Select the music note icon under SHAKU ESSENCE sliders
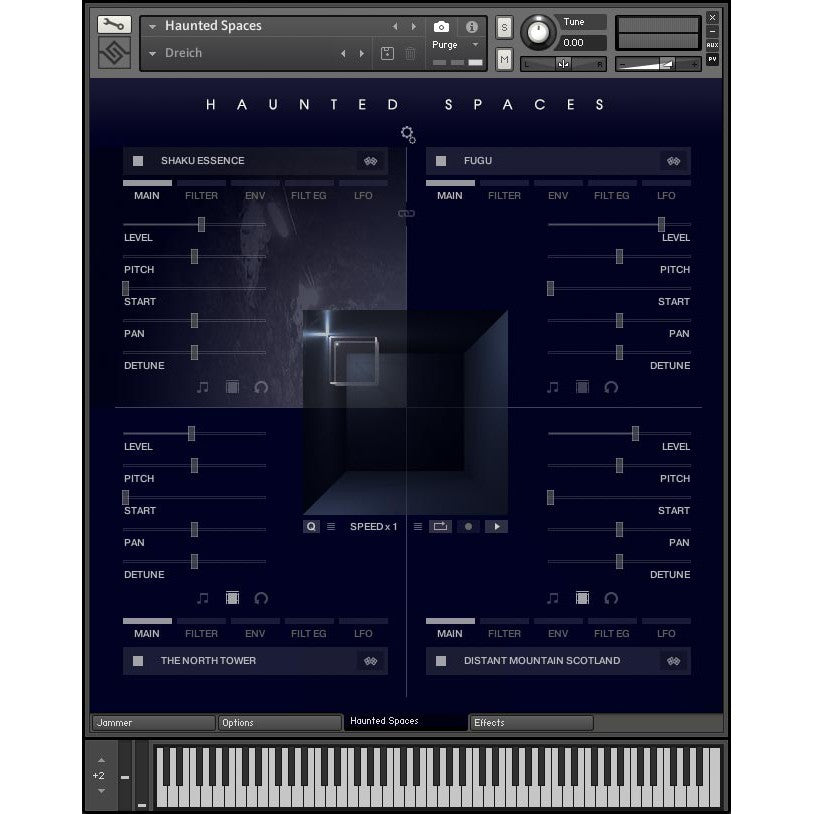This screenshot has height=814, width=814. click(203, 386)
